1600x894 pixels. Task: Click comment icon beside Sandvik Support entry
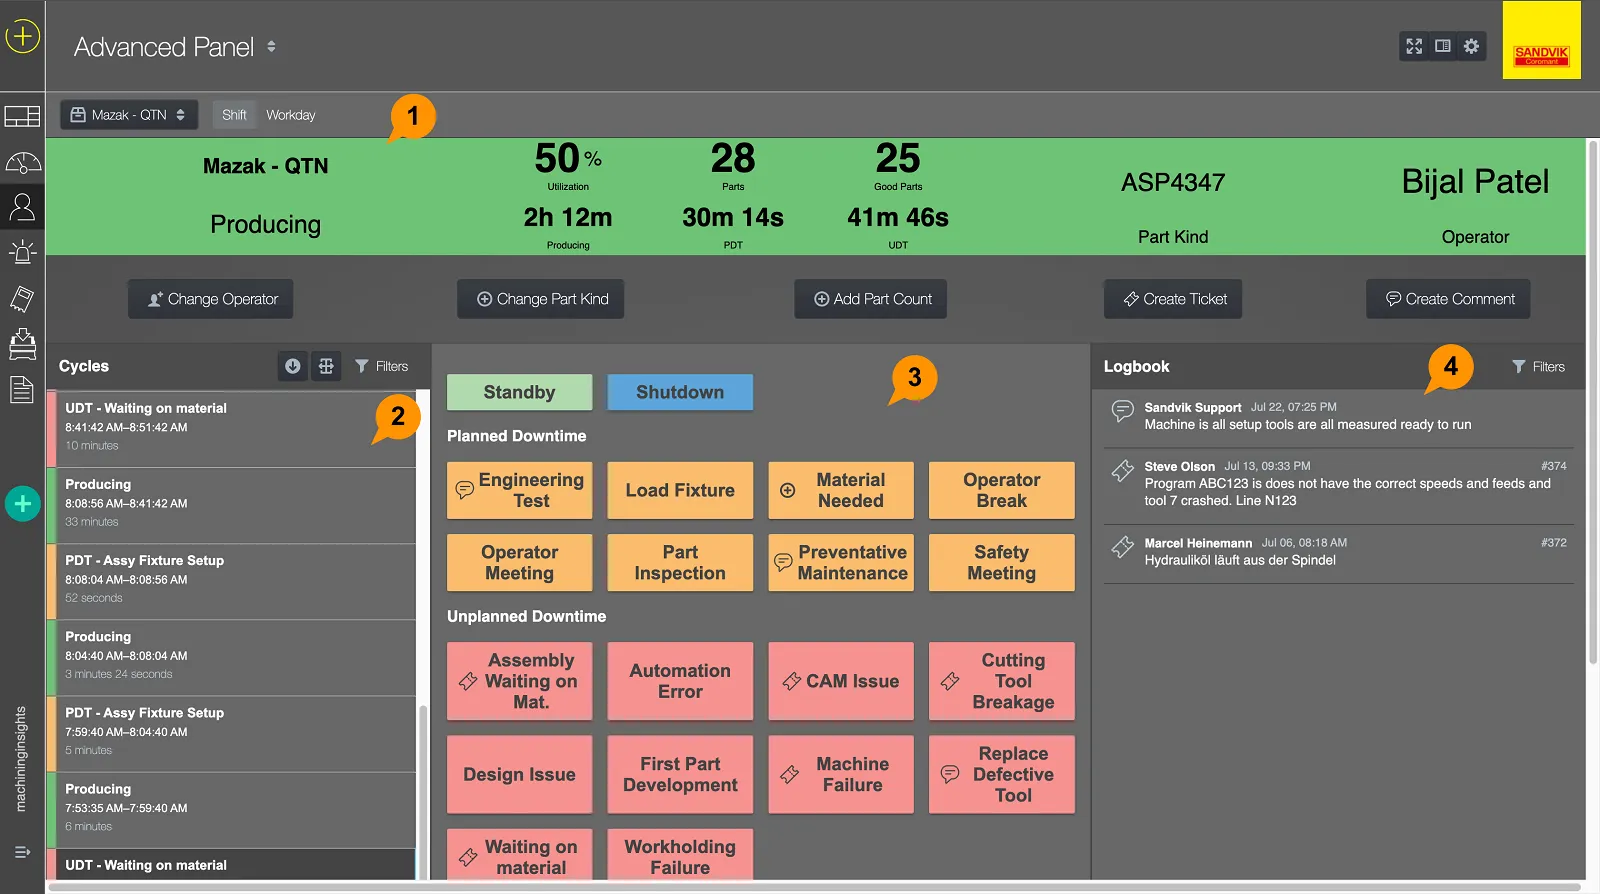pyautogui.click(x=1123, y=411)
